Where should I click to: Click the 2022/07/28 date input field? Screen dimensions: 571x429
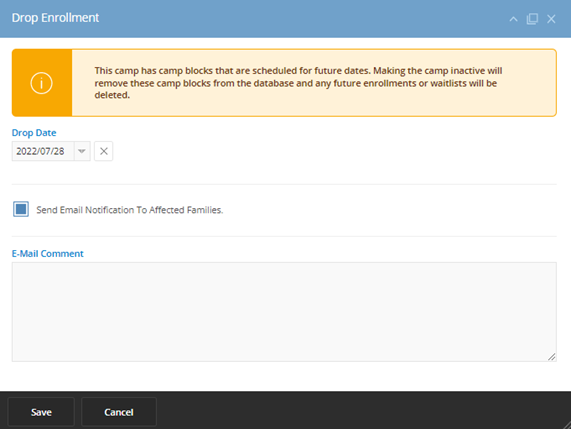pyautogui.click(x=43, y=151)
